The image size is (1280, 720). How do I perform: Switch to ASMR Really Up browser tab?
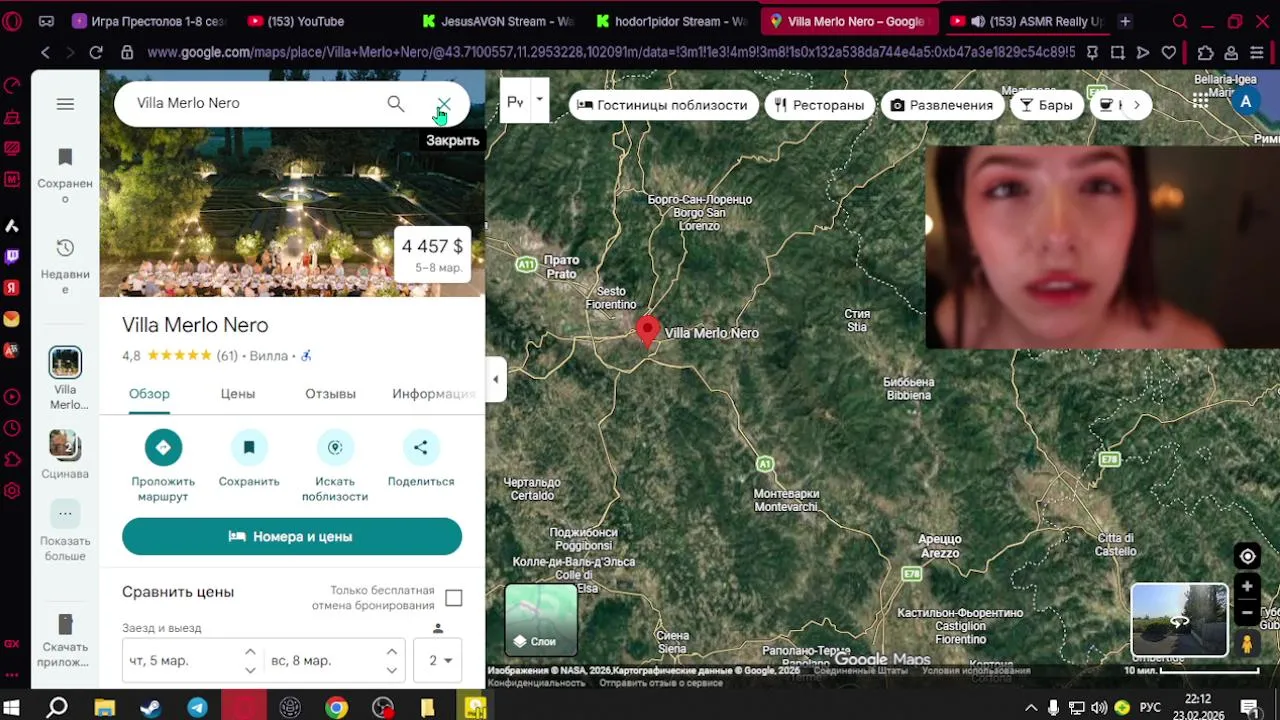[x=1027, y=21]
